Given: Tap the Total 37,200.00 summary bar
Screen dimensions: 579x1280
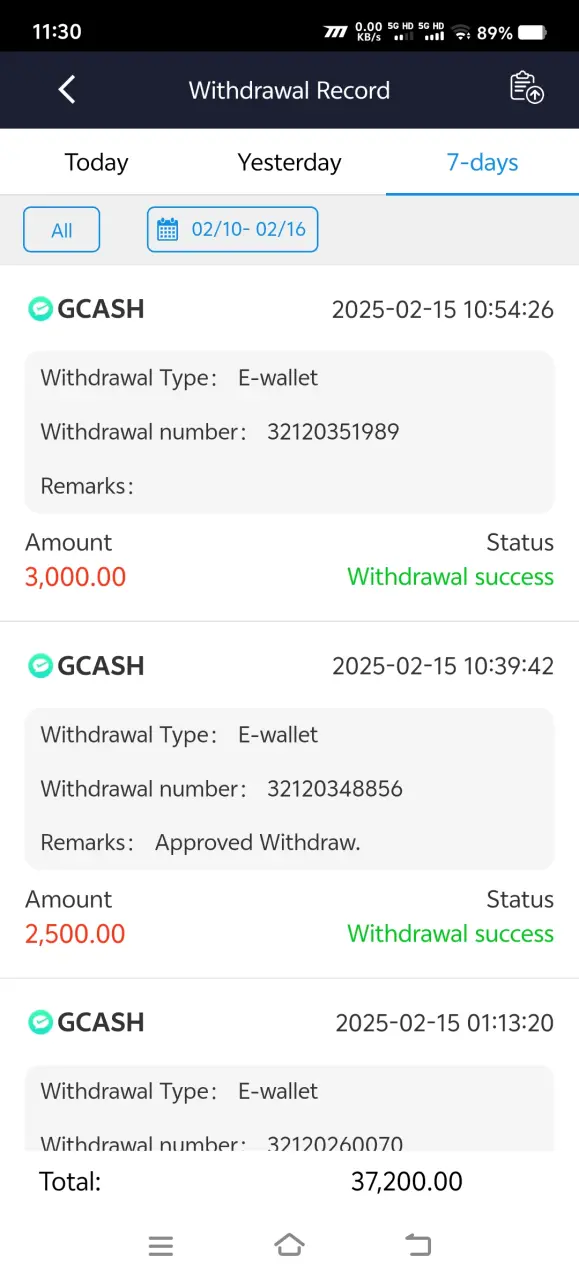Looking at the screenshot, I should (289, 1182).
